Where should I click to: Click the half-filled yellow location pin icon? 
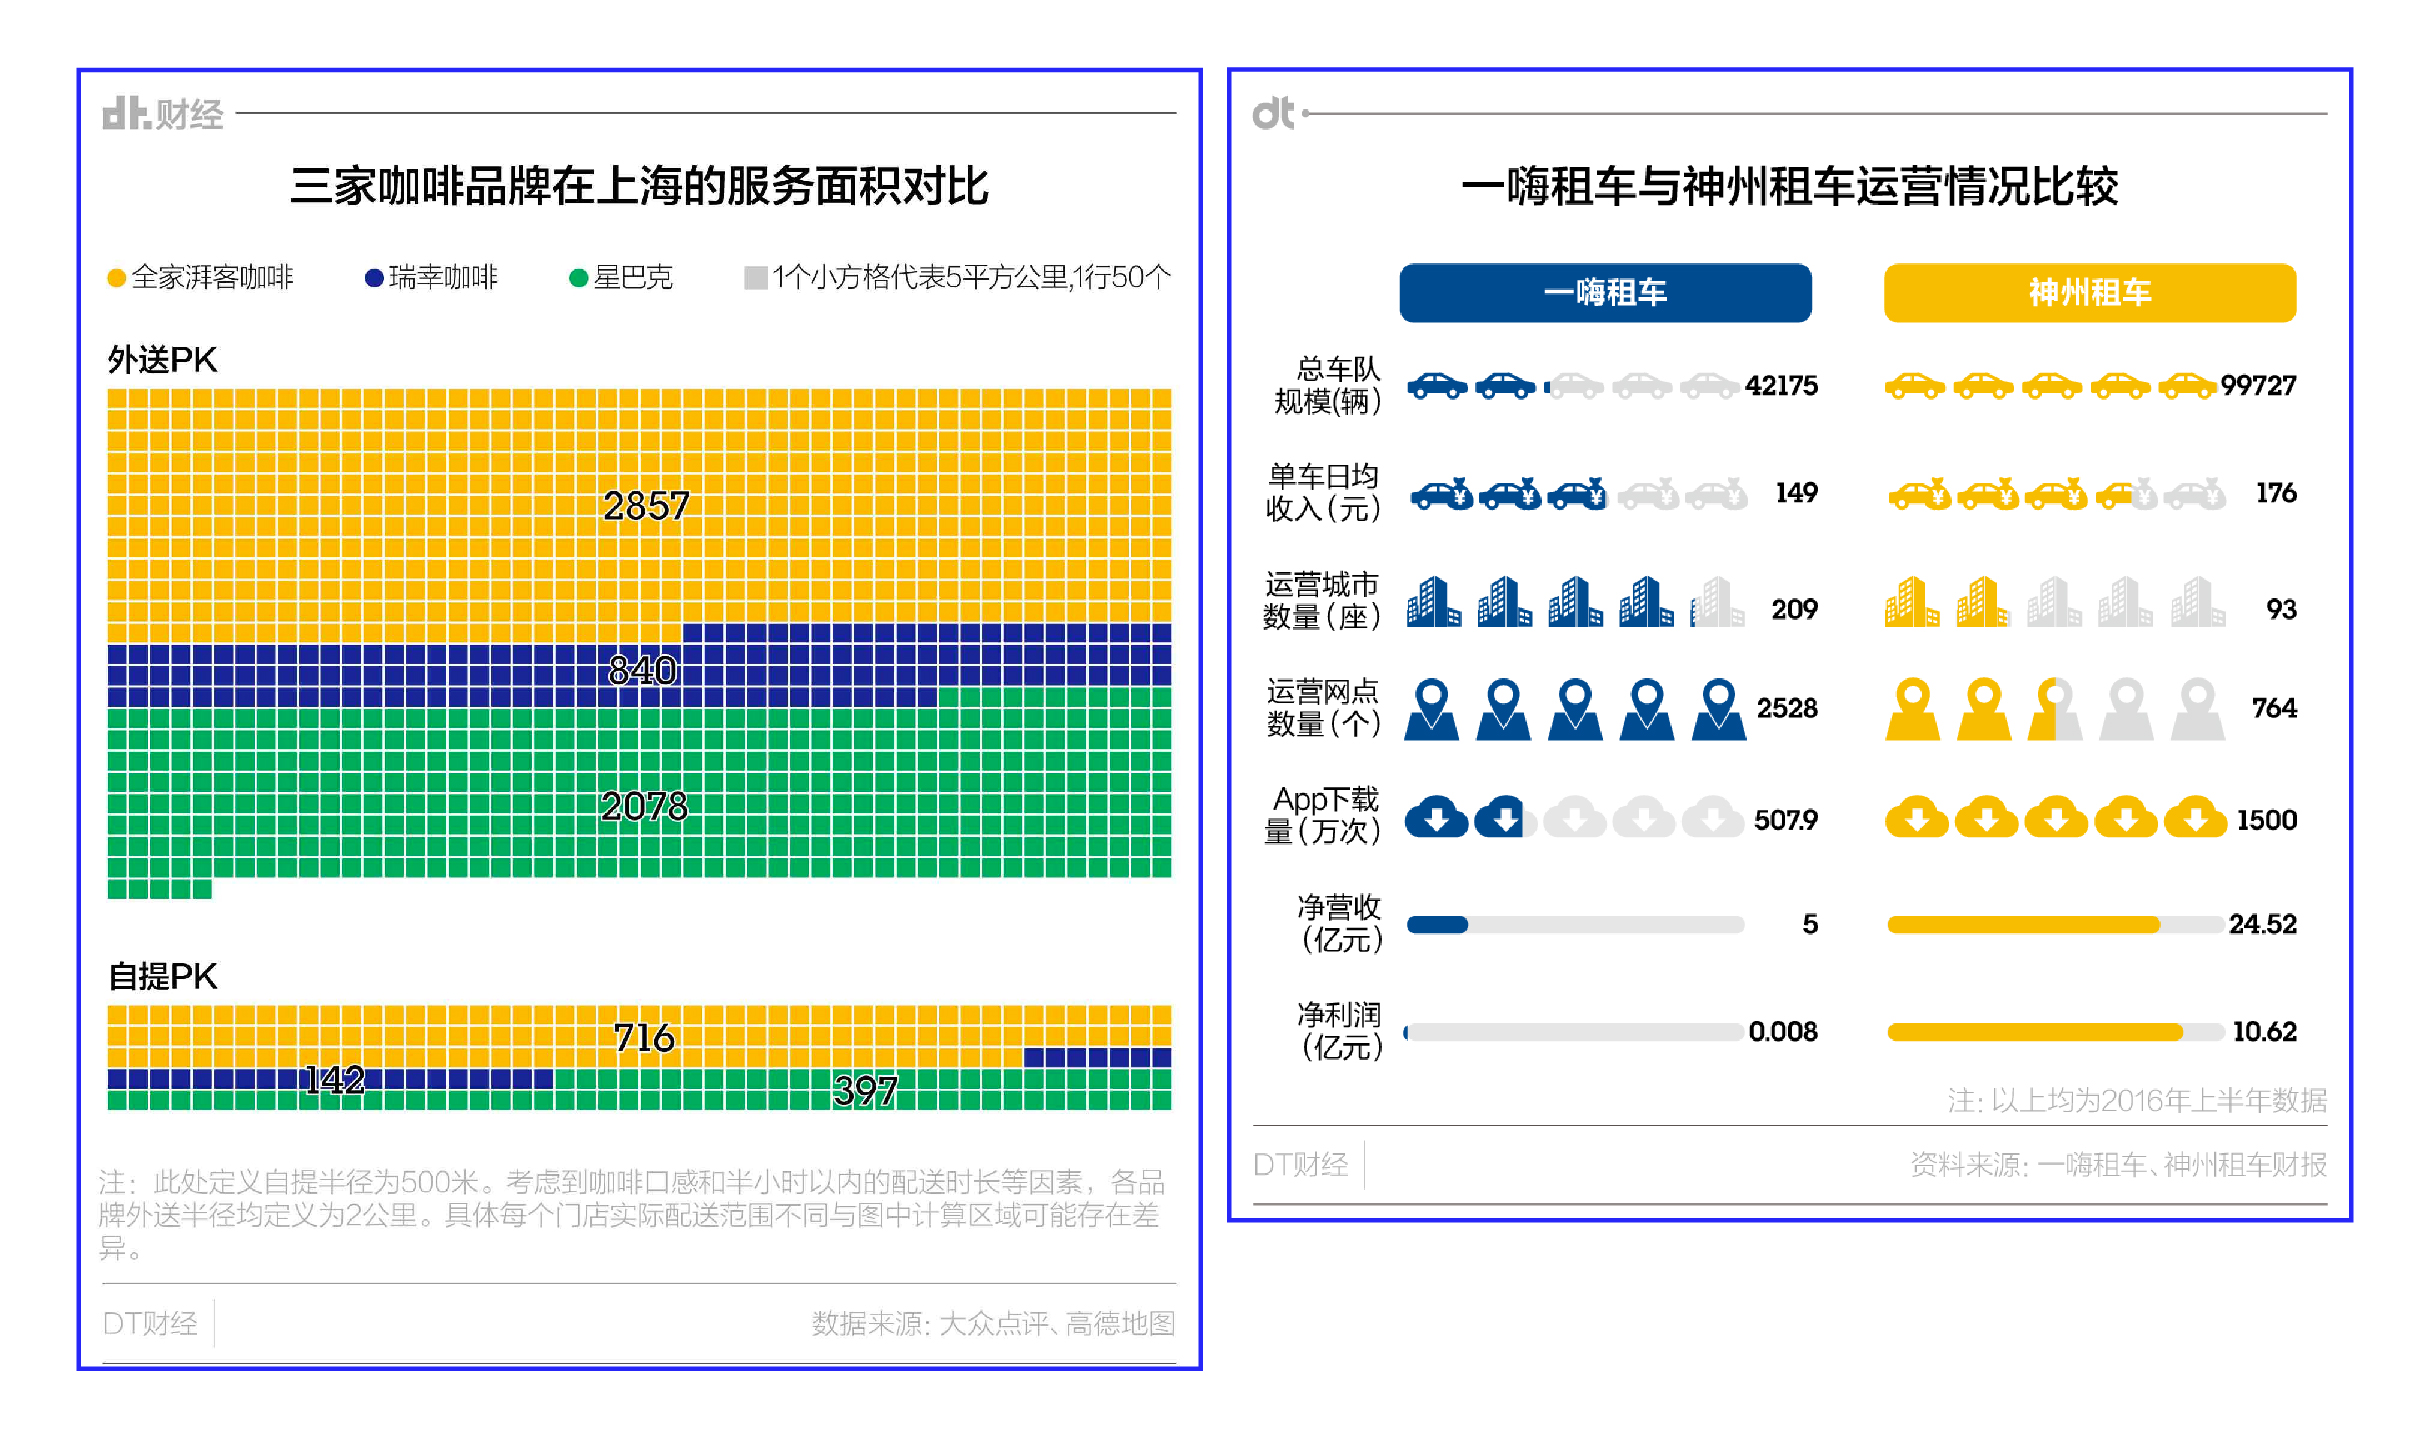click(2054, 709)
